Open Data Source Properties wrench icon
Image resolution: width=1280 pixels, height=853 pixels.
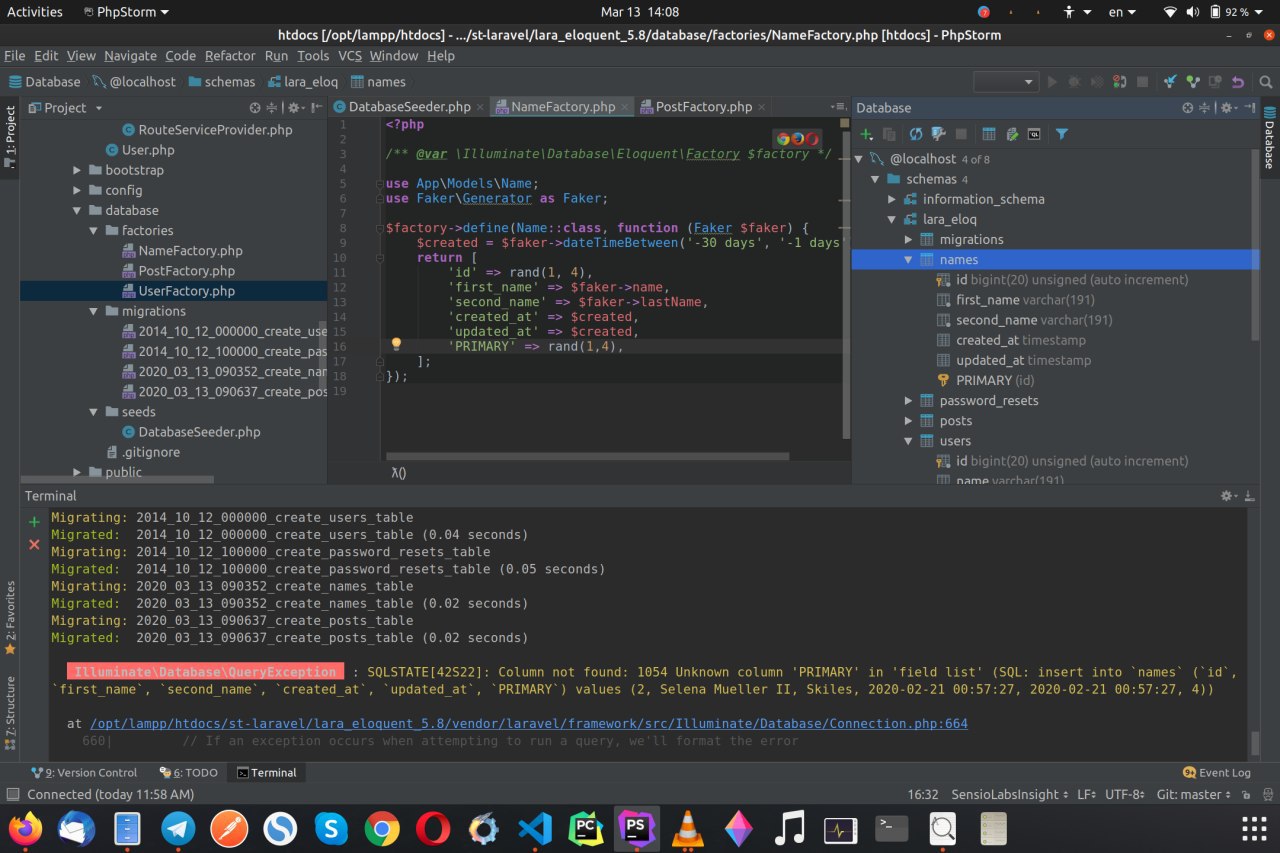[938, 134]
